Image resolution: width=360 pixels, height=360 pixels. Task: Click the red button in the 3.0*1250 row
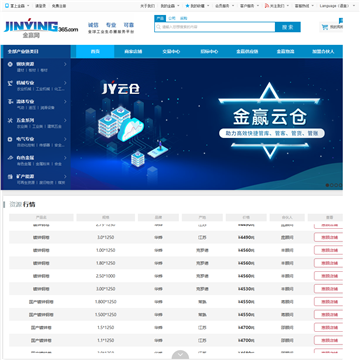[329, 237]
